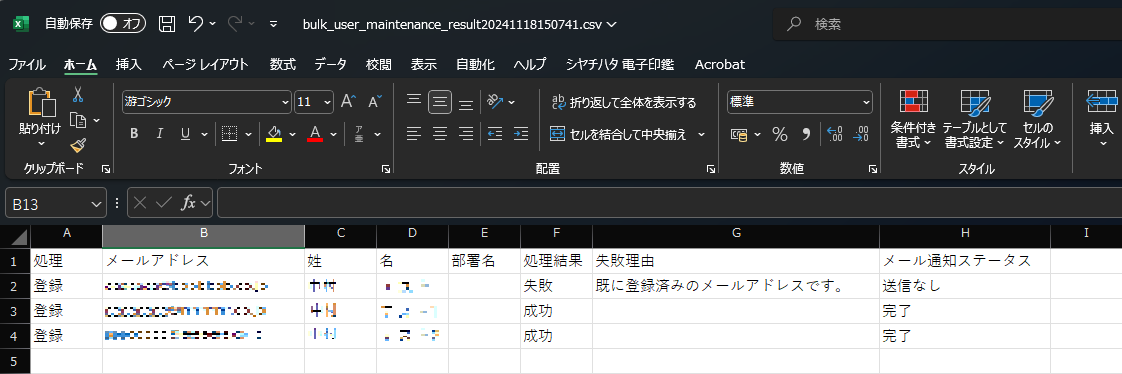Viewport: 1122px width, 374px height.
Task: Click the Format Painter brush icon
Action: pyautogui.click(x=78, y=146)
